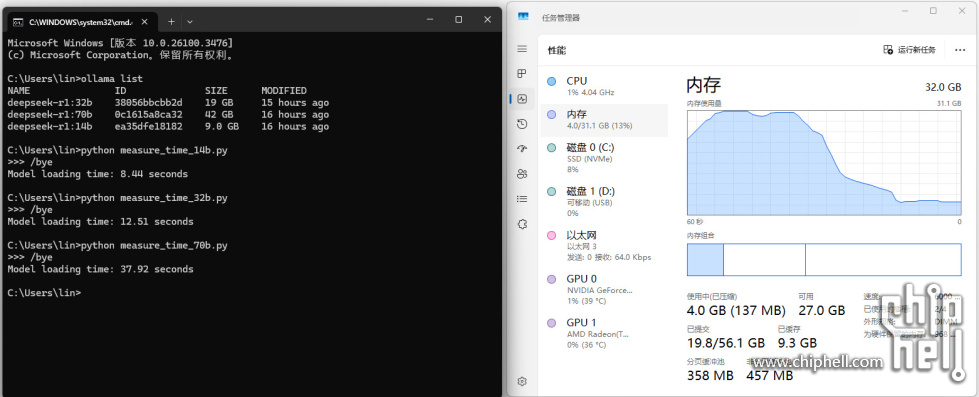
Task: Open the Details list icon in sidebar
Action: [x=522, y=199]
